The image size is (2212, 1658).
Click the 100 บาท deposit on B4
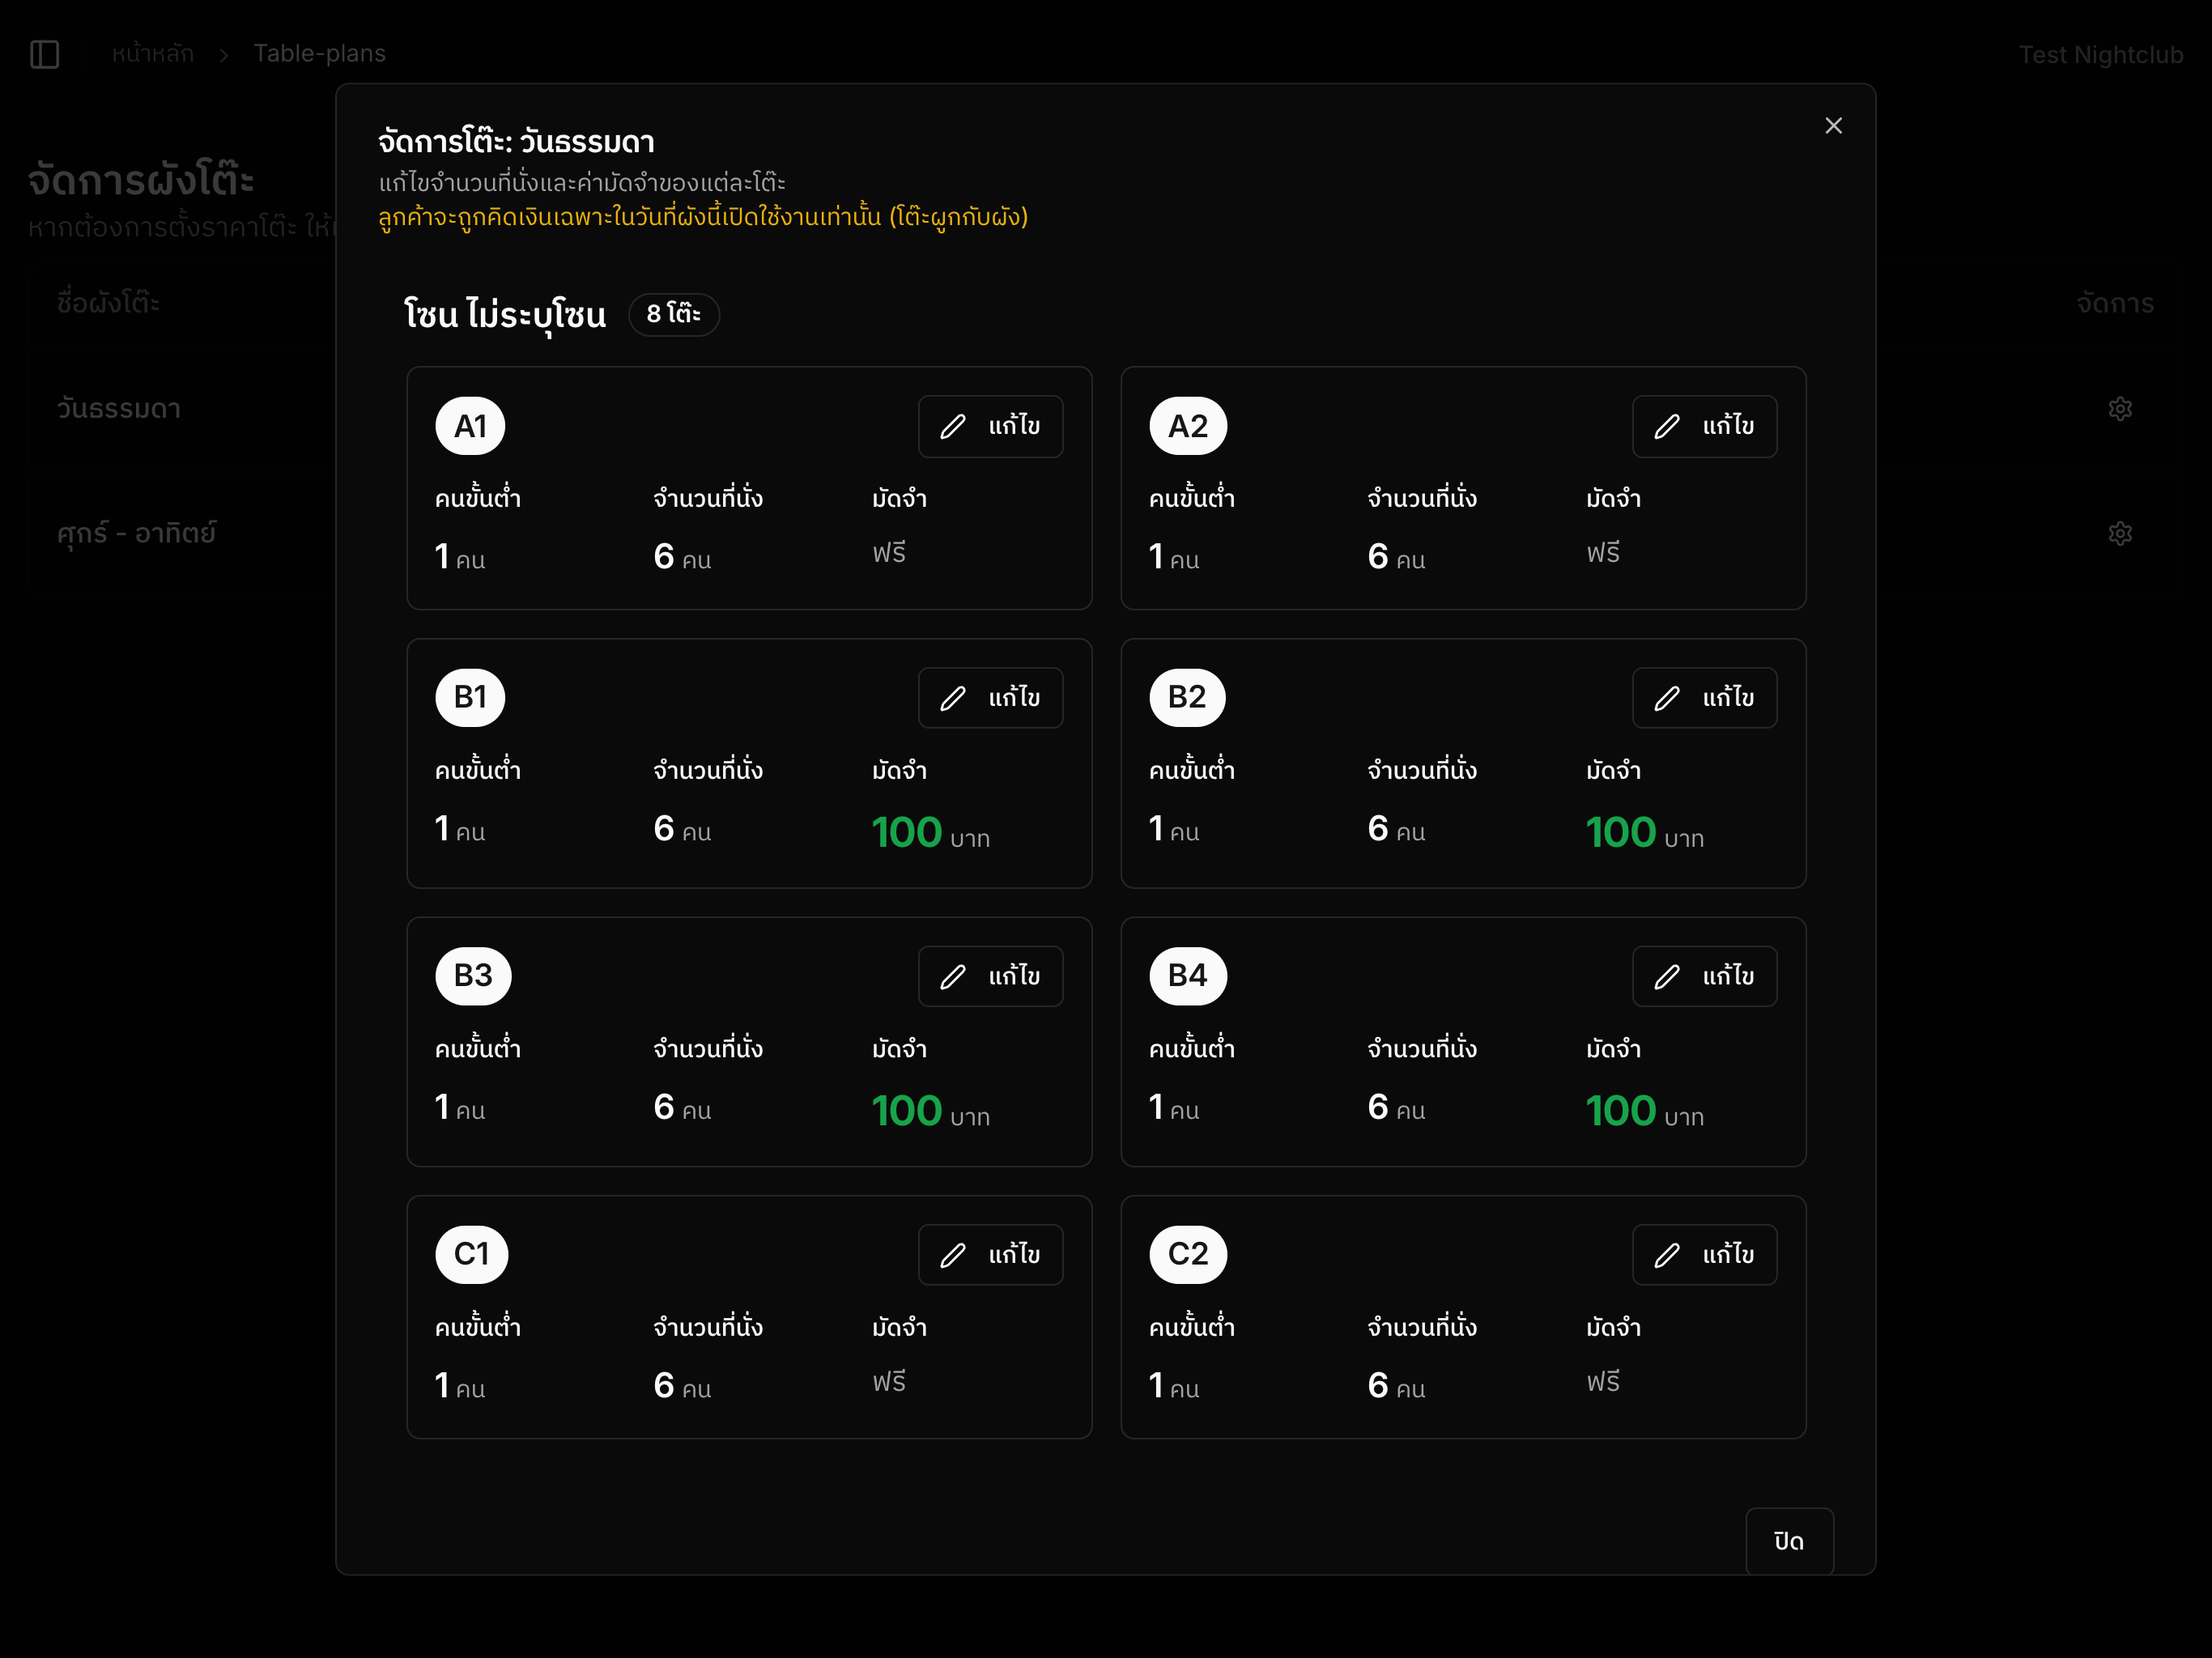pyautogui.click(x=1645, y=1112)
